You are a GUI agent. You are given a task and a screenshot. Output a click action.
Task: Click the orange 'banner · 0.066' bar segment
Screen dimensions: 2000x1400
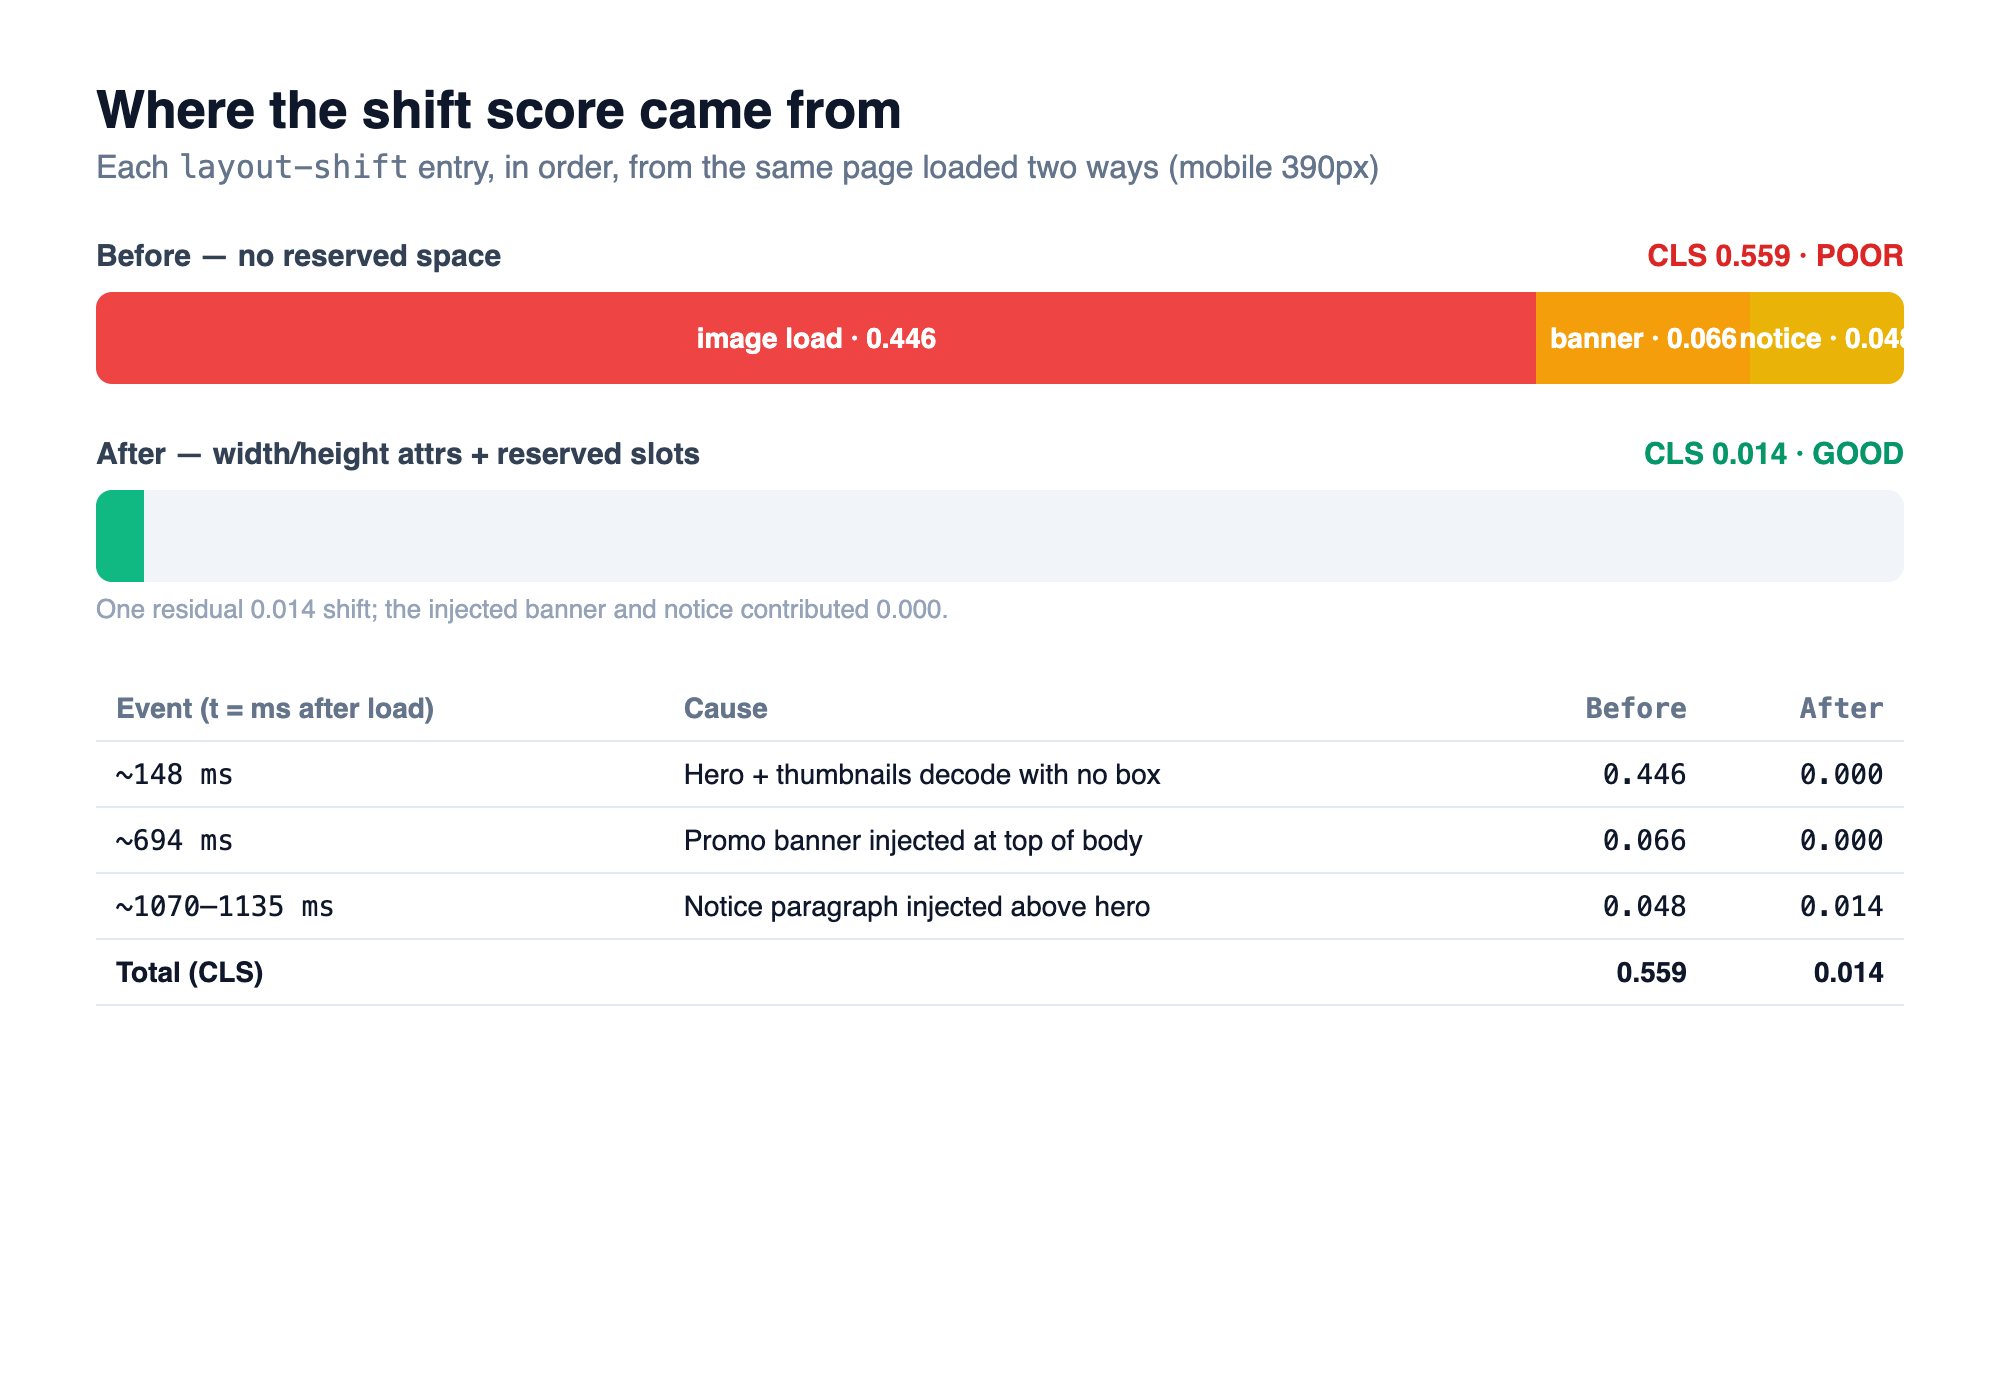[1643, 338]
